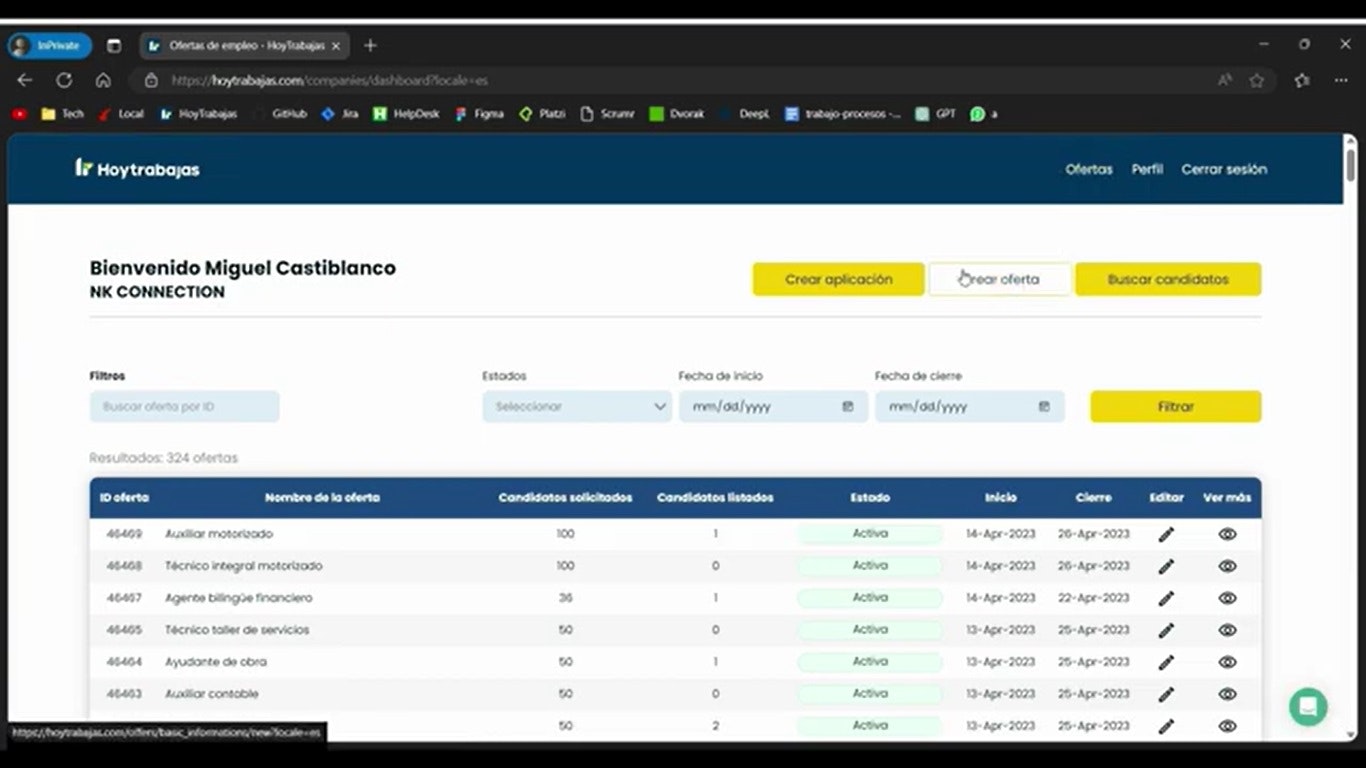Go to Ofertas in top navigation
Viewport: 1366px width, 768px height.
click(x=1089, y=169)
